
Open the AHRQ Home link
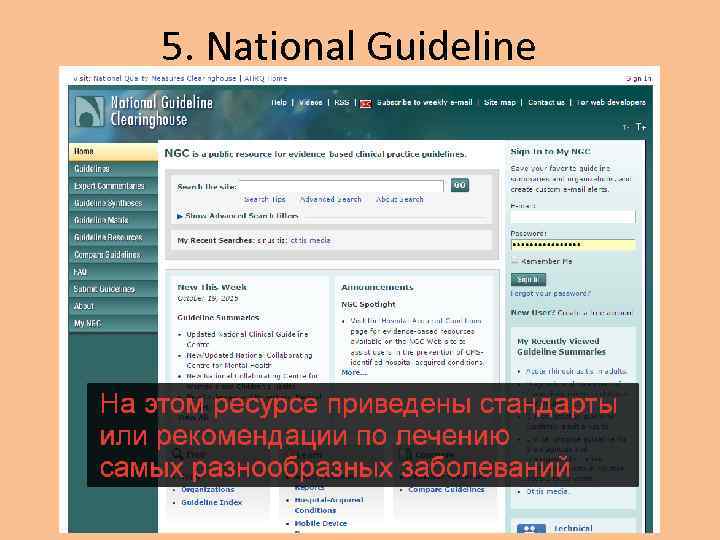click(265, 79)
